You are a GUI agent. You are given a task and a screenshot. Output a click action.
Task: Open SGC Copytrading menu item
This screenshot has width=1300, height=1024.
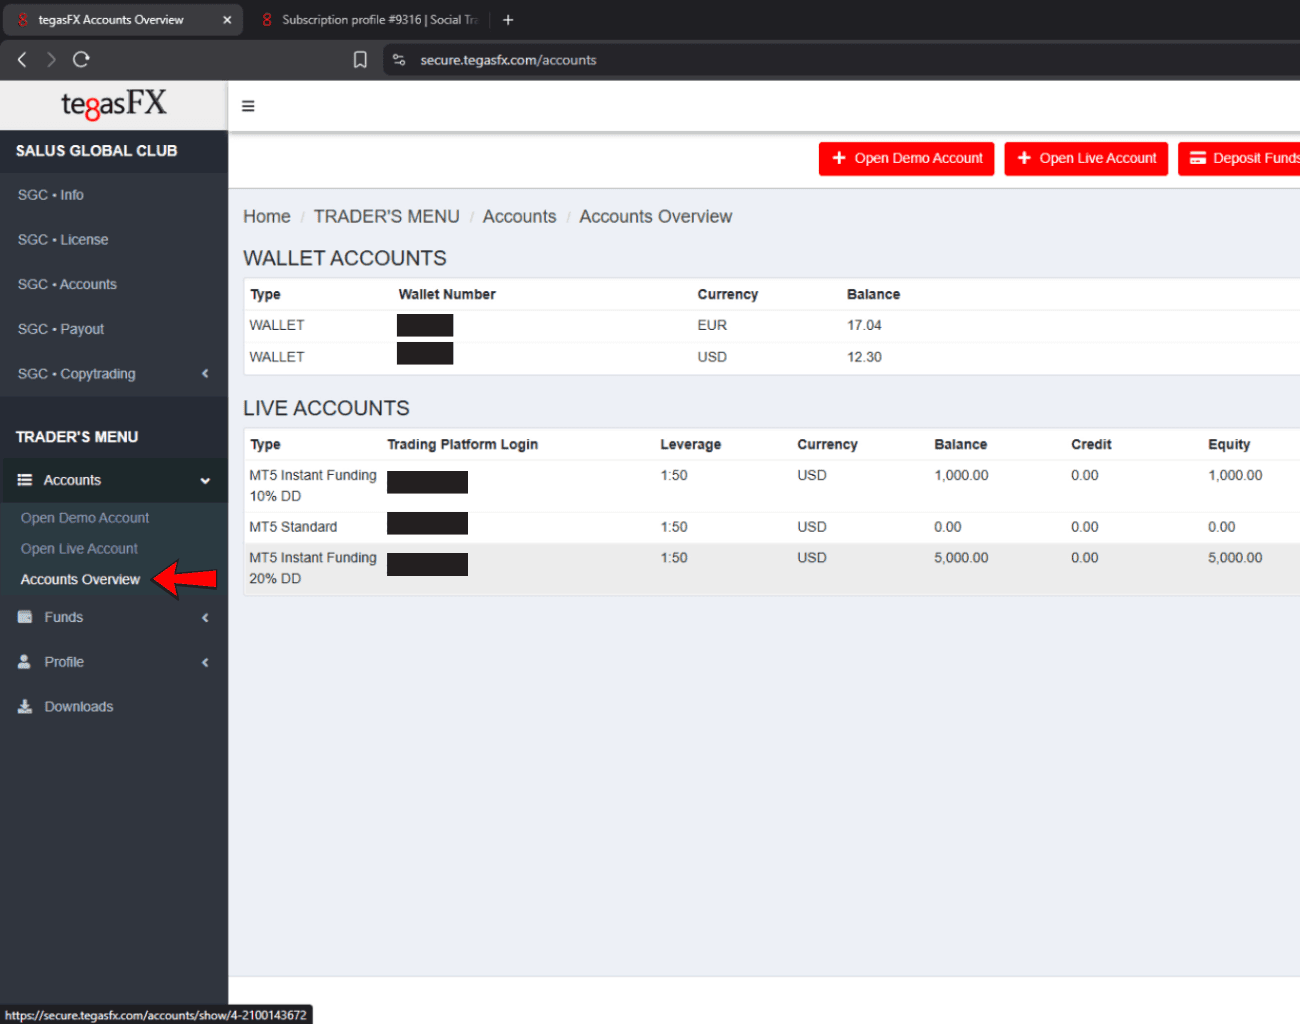pyautogui.click(x=114, y=374)
